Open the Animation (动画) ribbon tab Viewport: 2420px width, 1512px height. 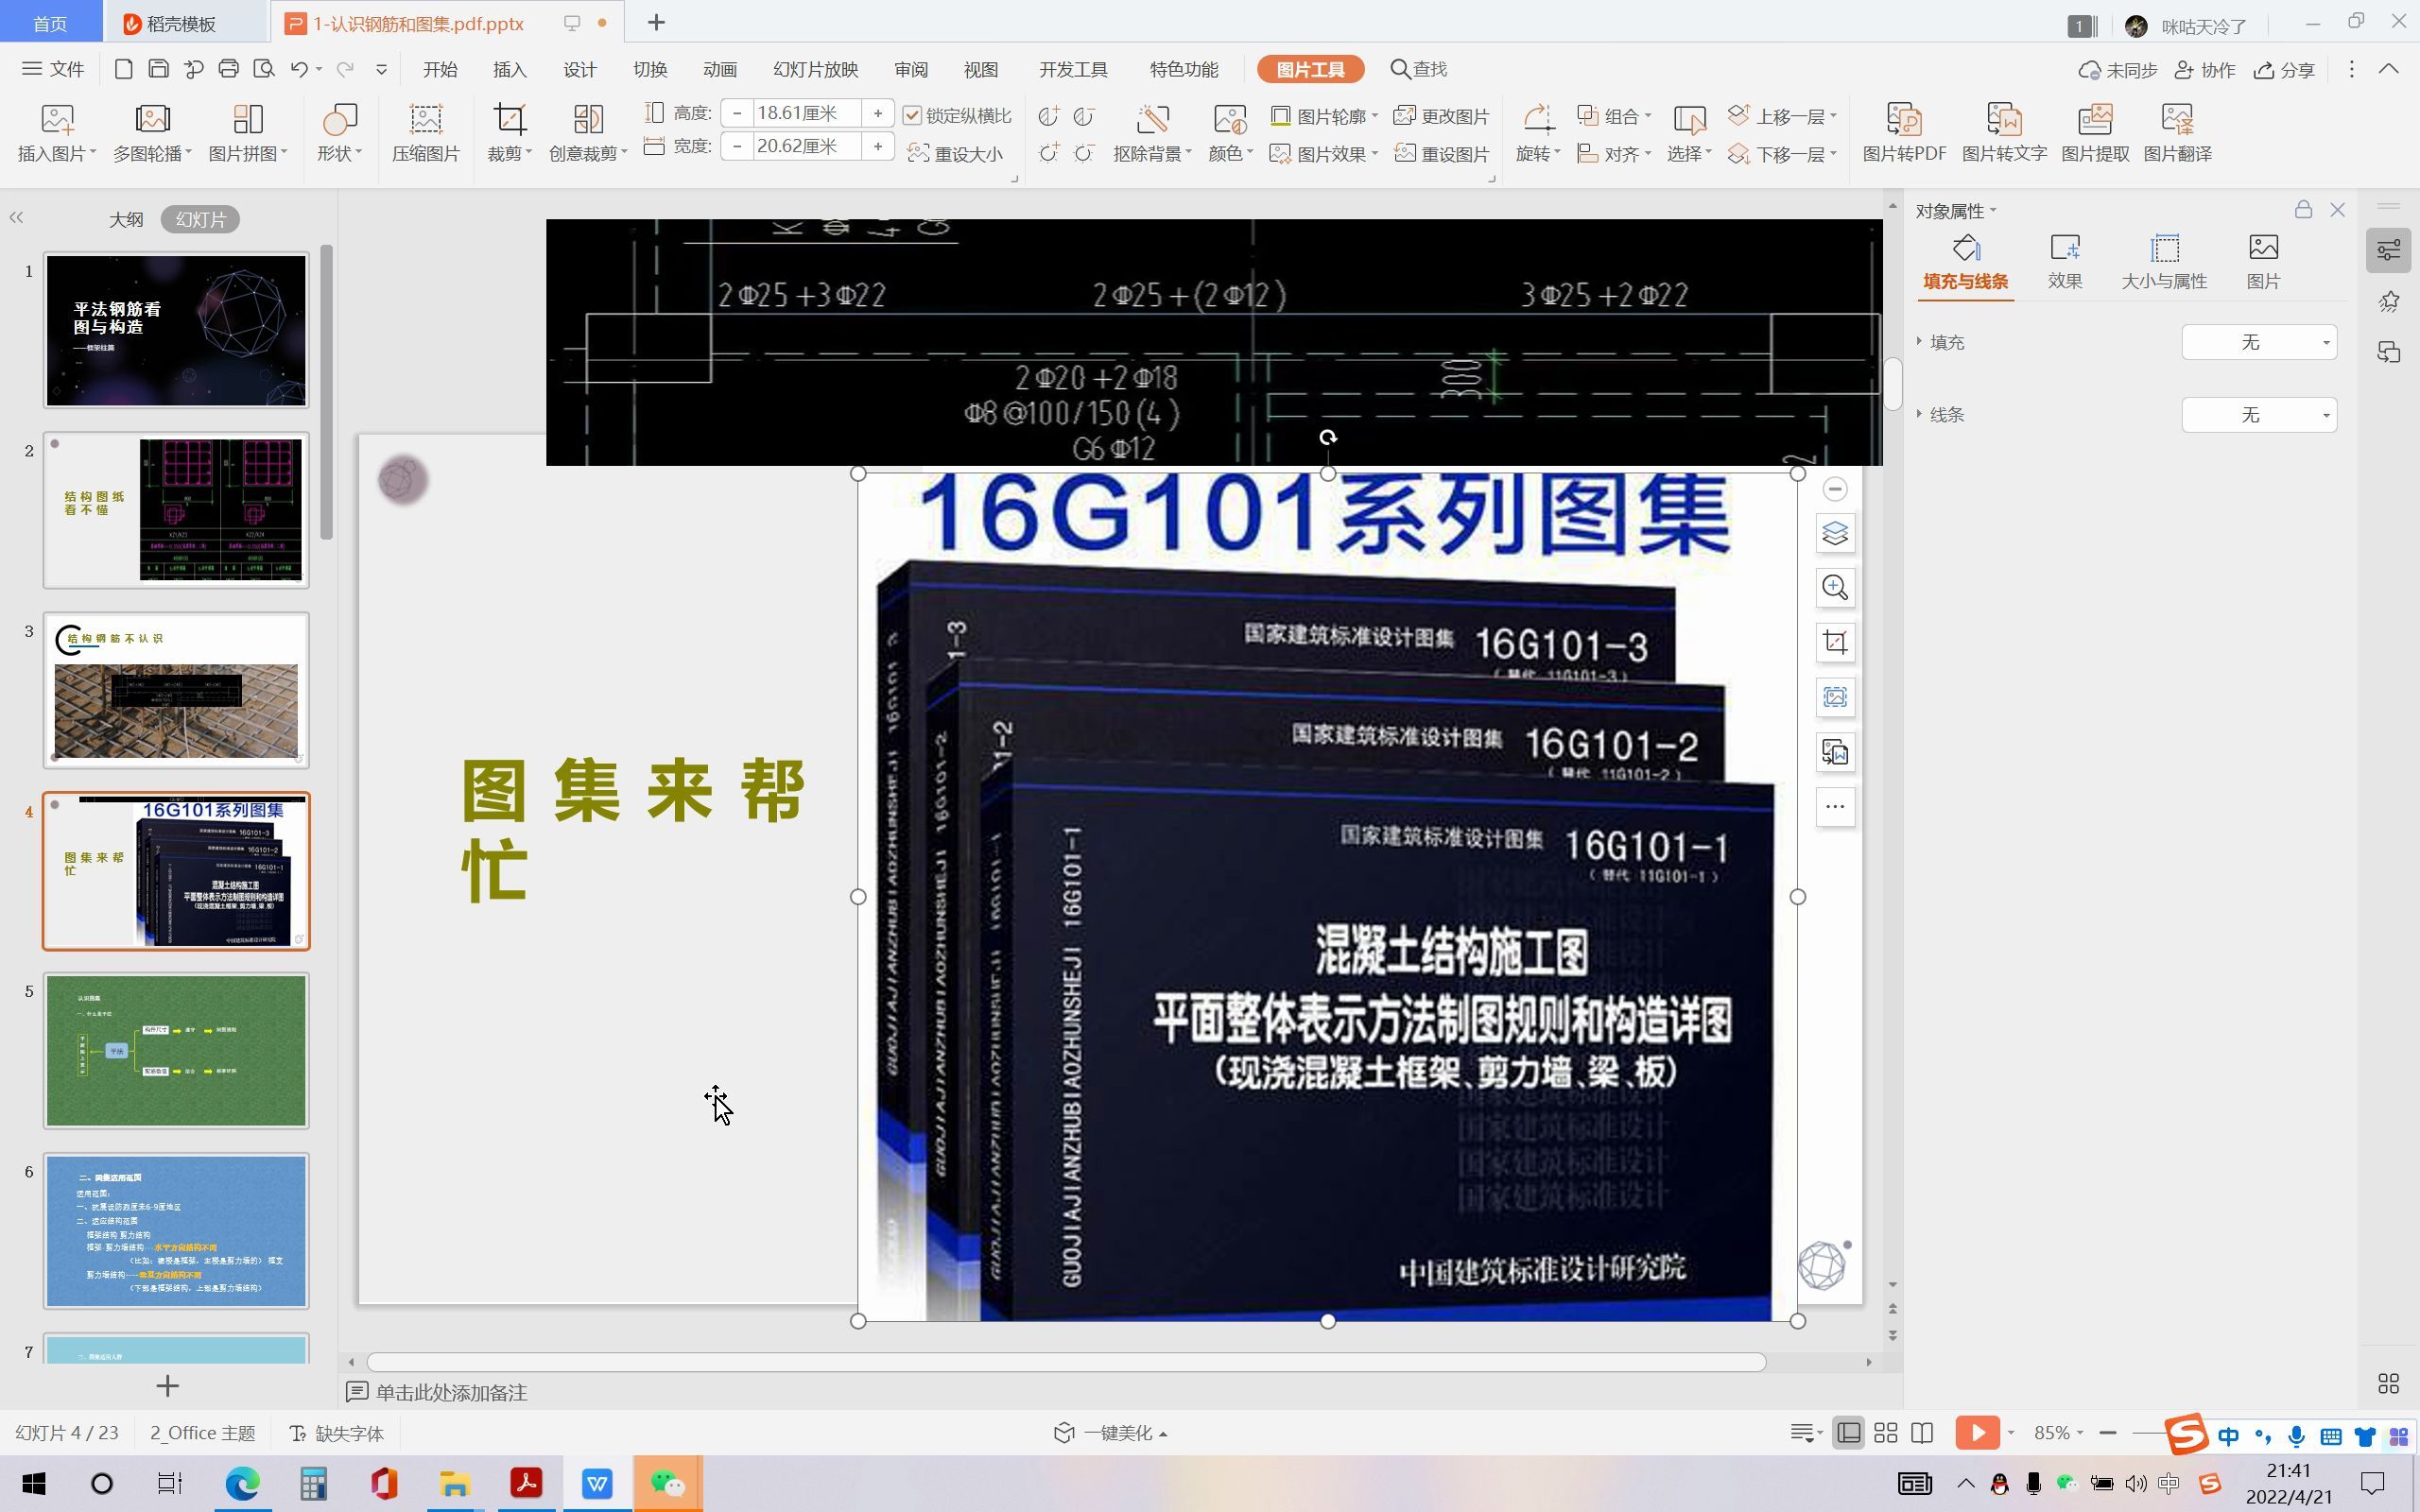(x=719, y=70)
